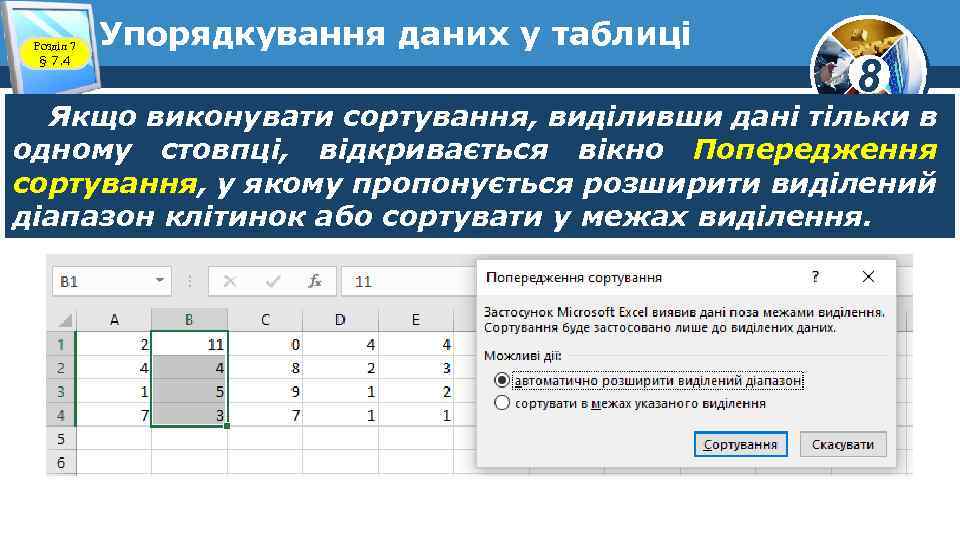Click cell D2 containing 2
This screenshot has height=540, width=960.
pos(340,368)
